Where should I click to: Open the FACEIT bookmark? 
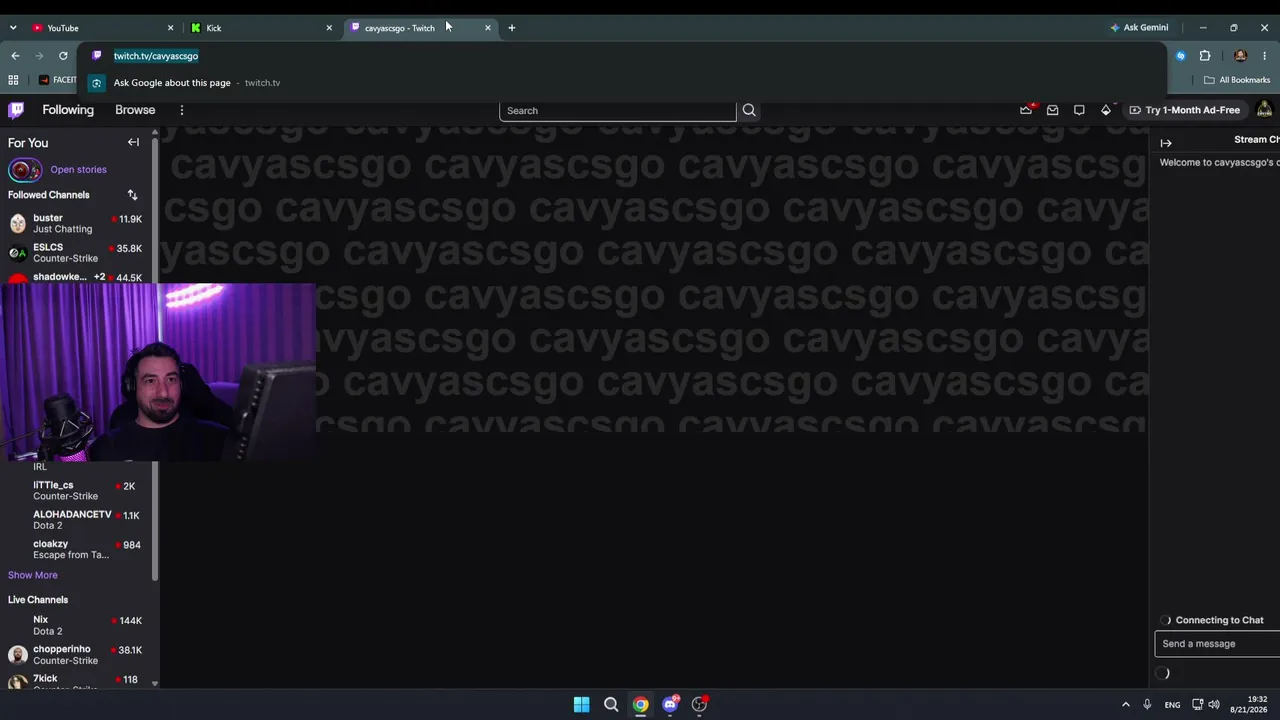click(58, 80)
